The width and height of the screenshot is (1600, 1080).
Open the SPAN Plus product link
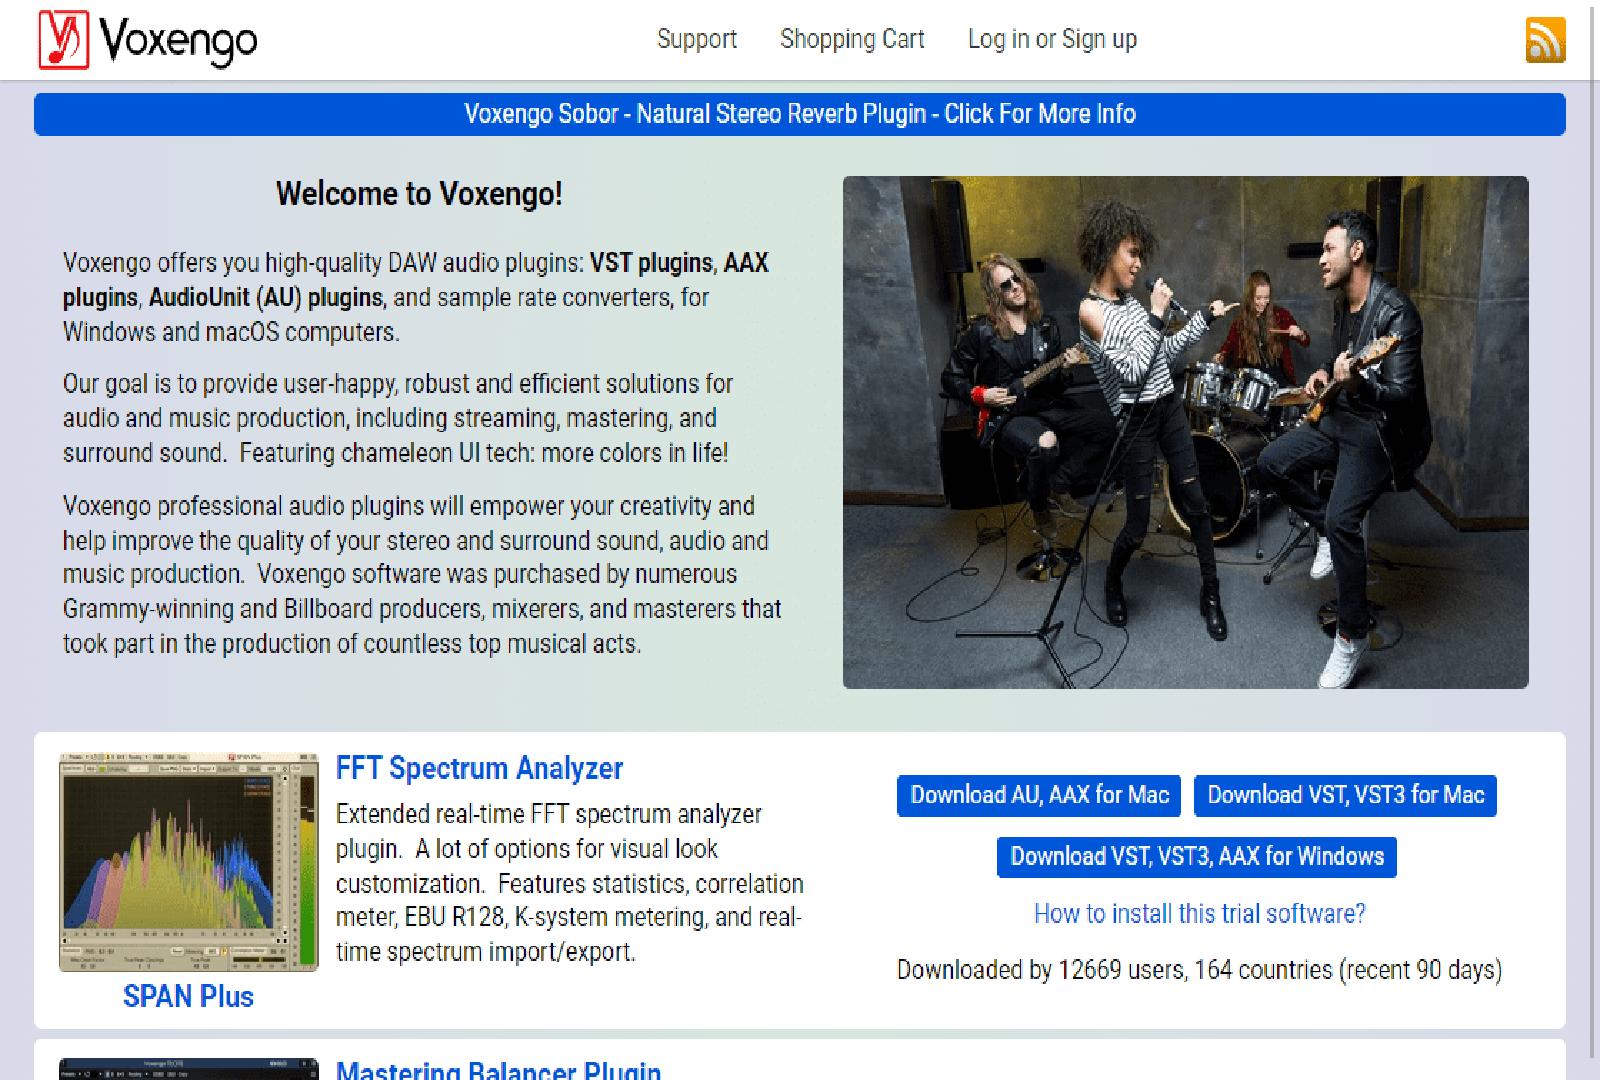coord(188,996)
